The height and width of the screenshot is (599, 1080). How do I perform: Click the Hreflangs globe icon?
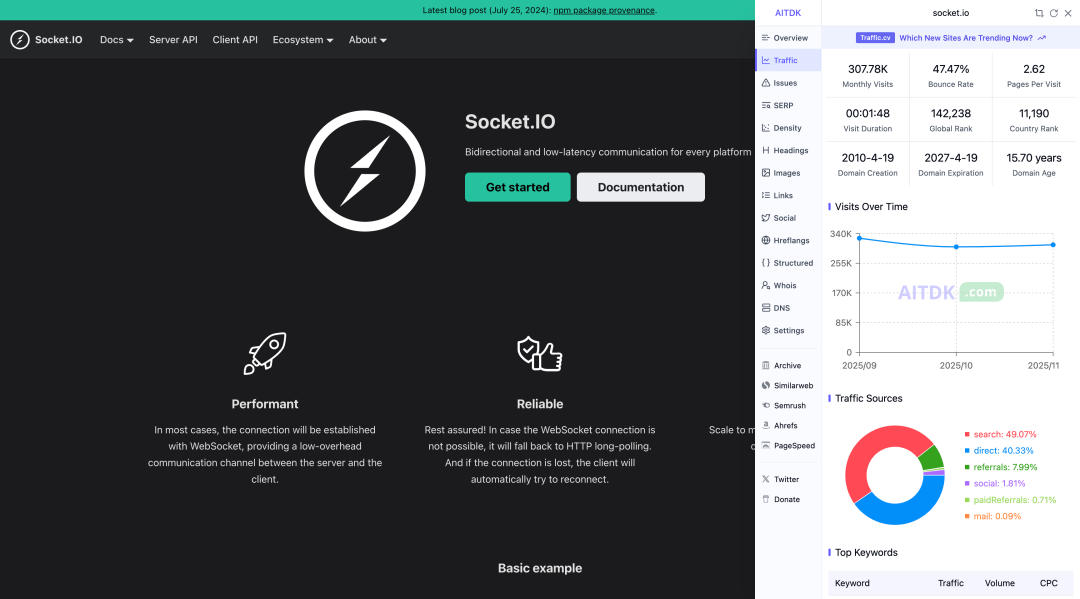click(766, 240)
